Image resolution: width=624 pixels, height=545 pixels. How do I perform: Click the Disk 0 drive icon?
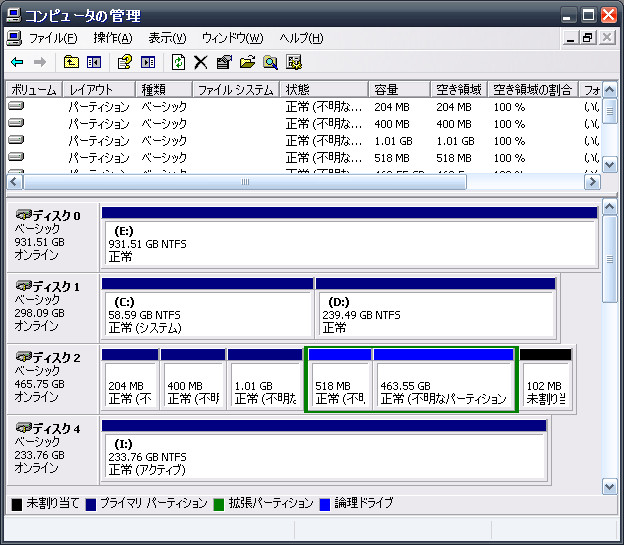[x=23, y=215]
